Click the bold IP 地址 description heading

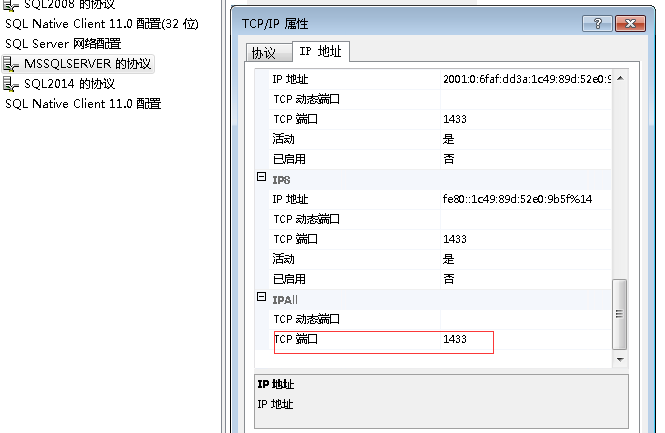(x=276, y=384)
